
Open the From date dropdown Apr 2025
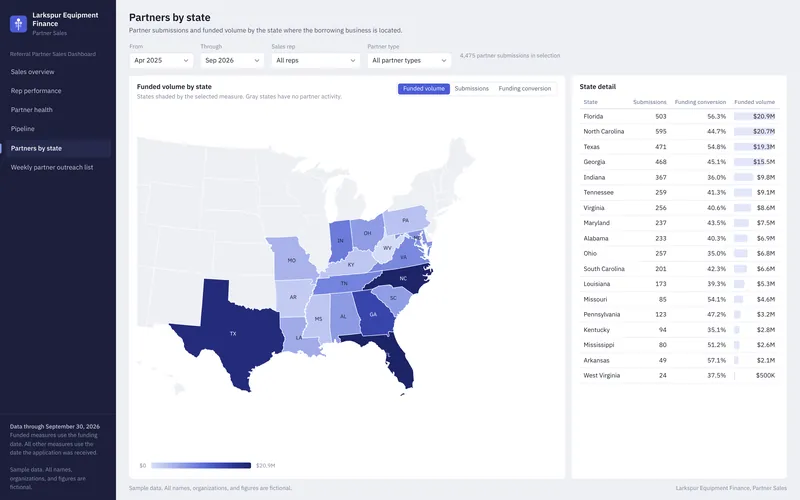161,60
